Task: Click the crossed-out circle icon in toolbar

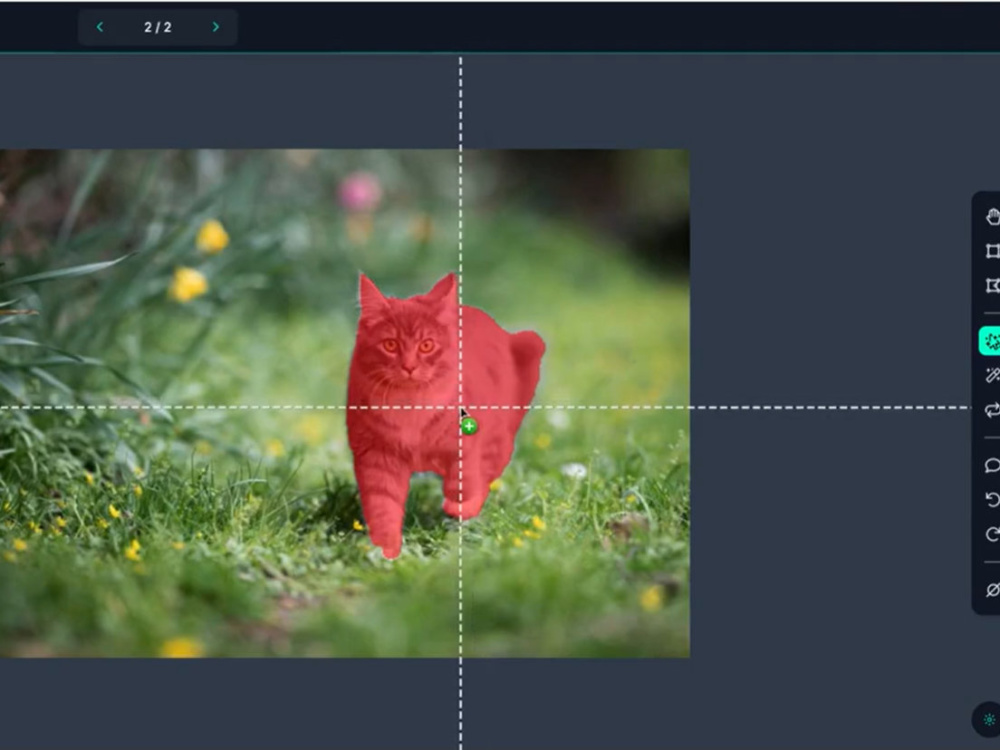Action: 992,590
